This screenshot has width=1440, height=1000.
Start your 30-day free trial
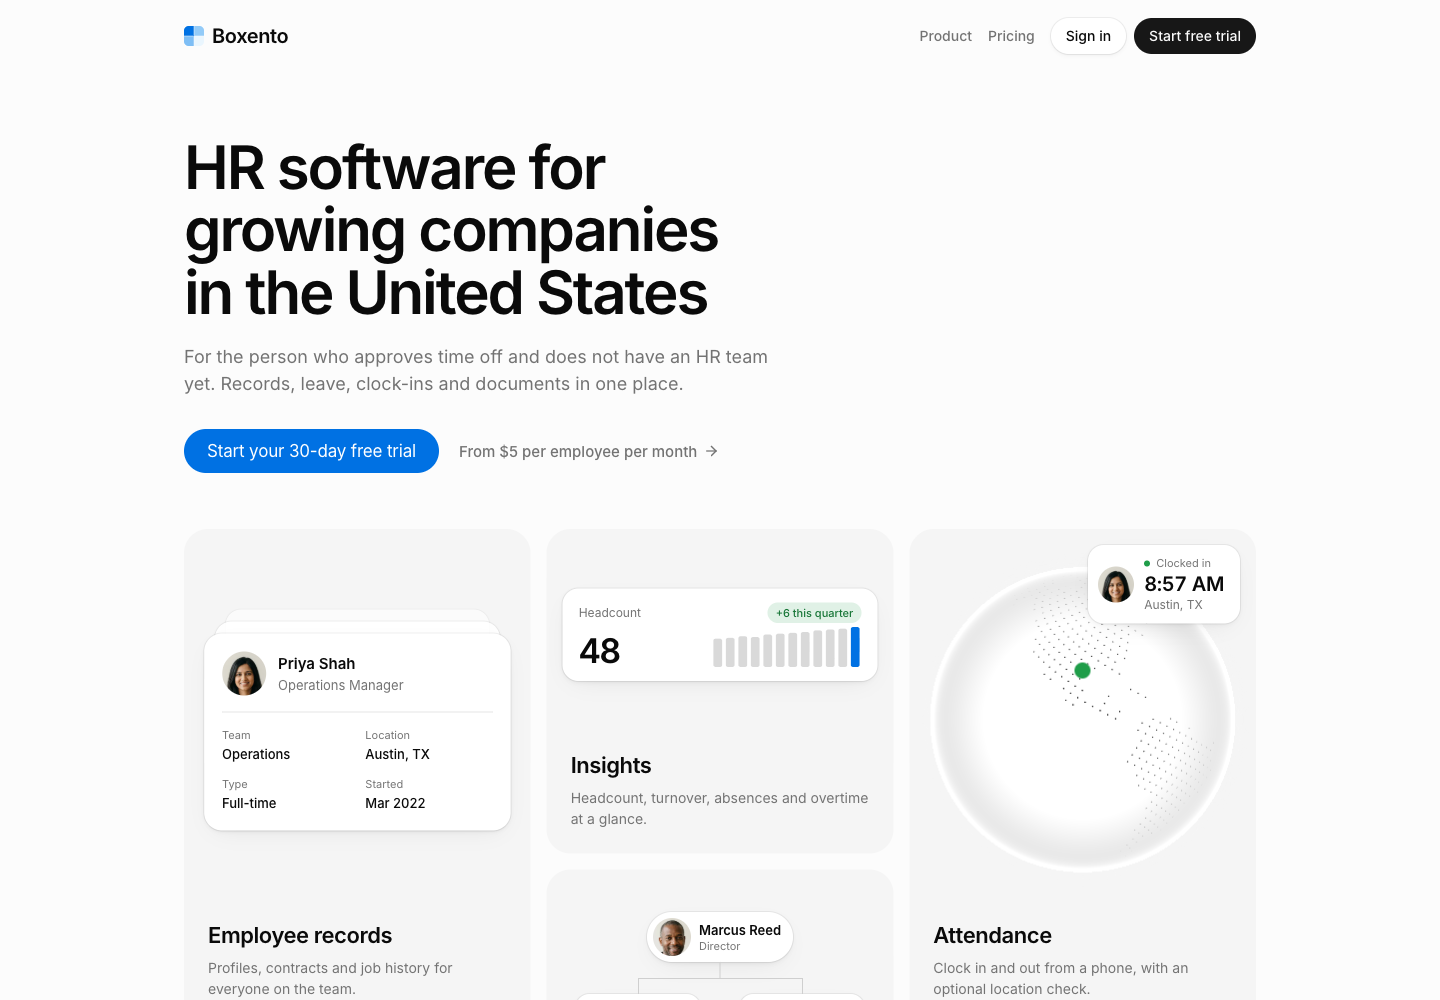click(x=311, y=451)
